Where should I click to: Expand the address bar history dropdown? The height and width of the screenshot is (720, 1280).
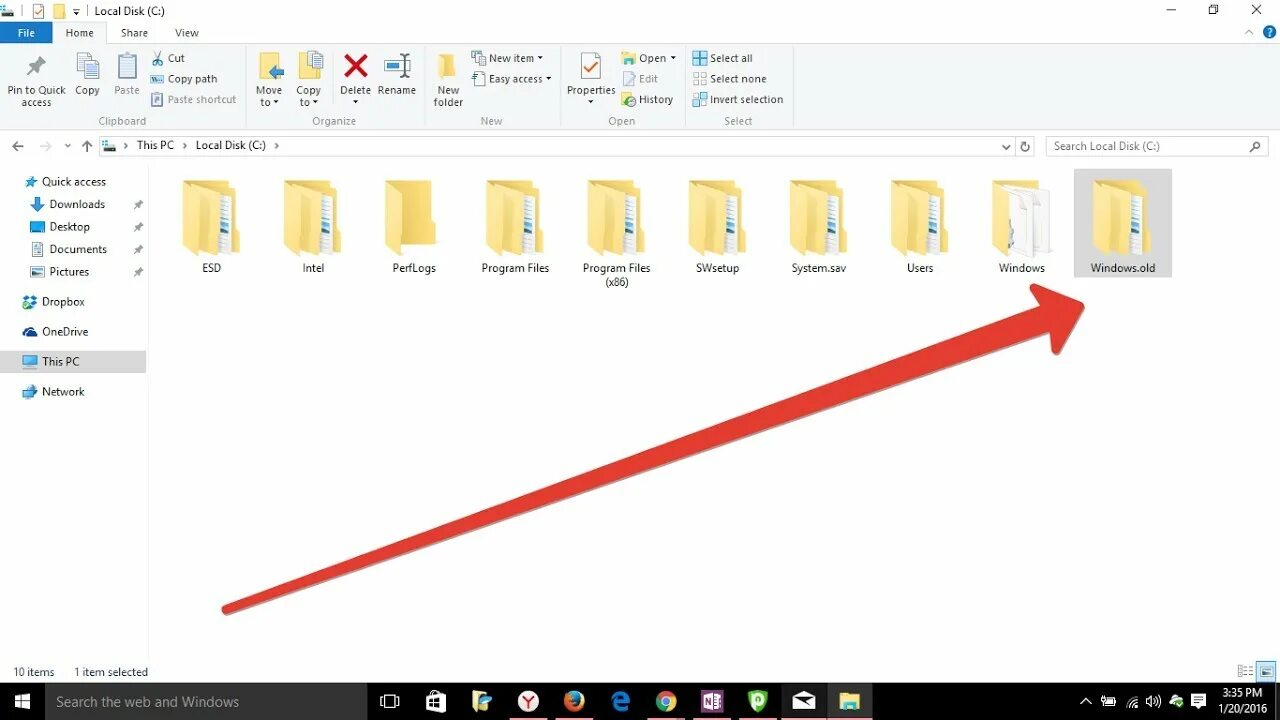pos(1006,146)
